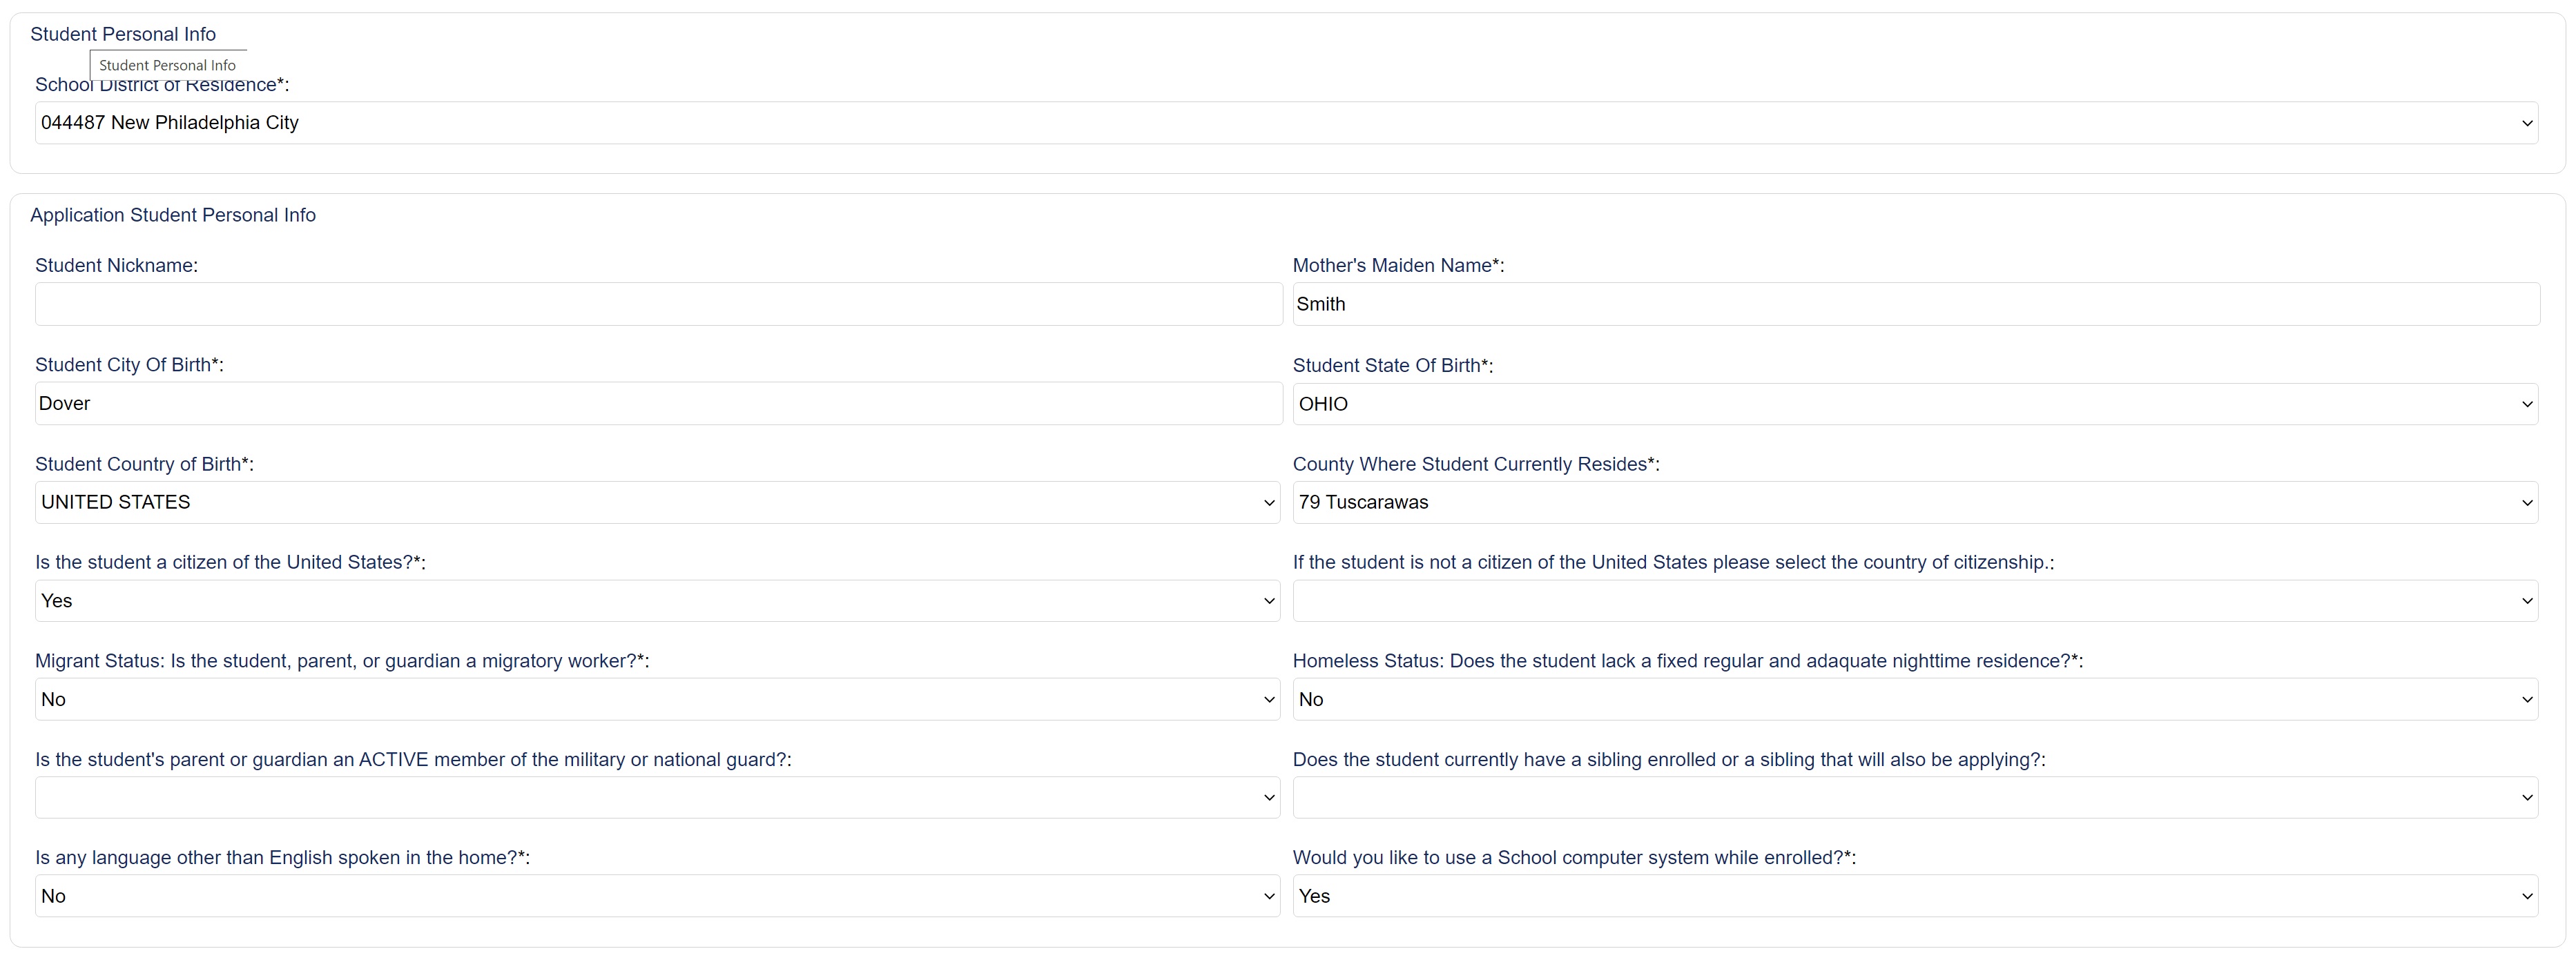Open ACTIVE military member dropdown
Screen dimensions: 2576x960
tap(657, 798)
